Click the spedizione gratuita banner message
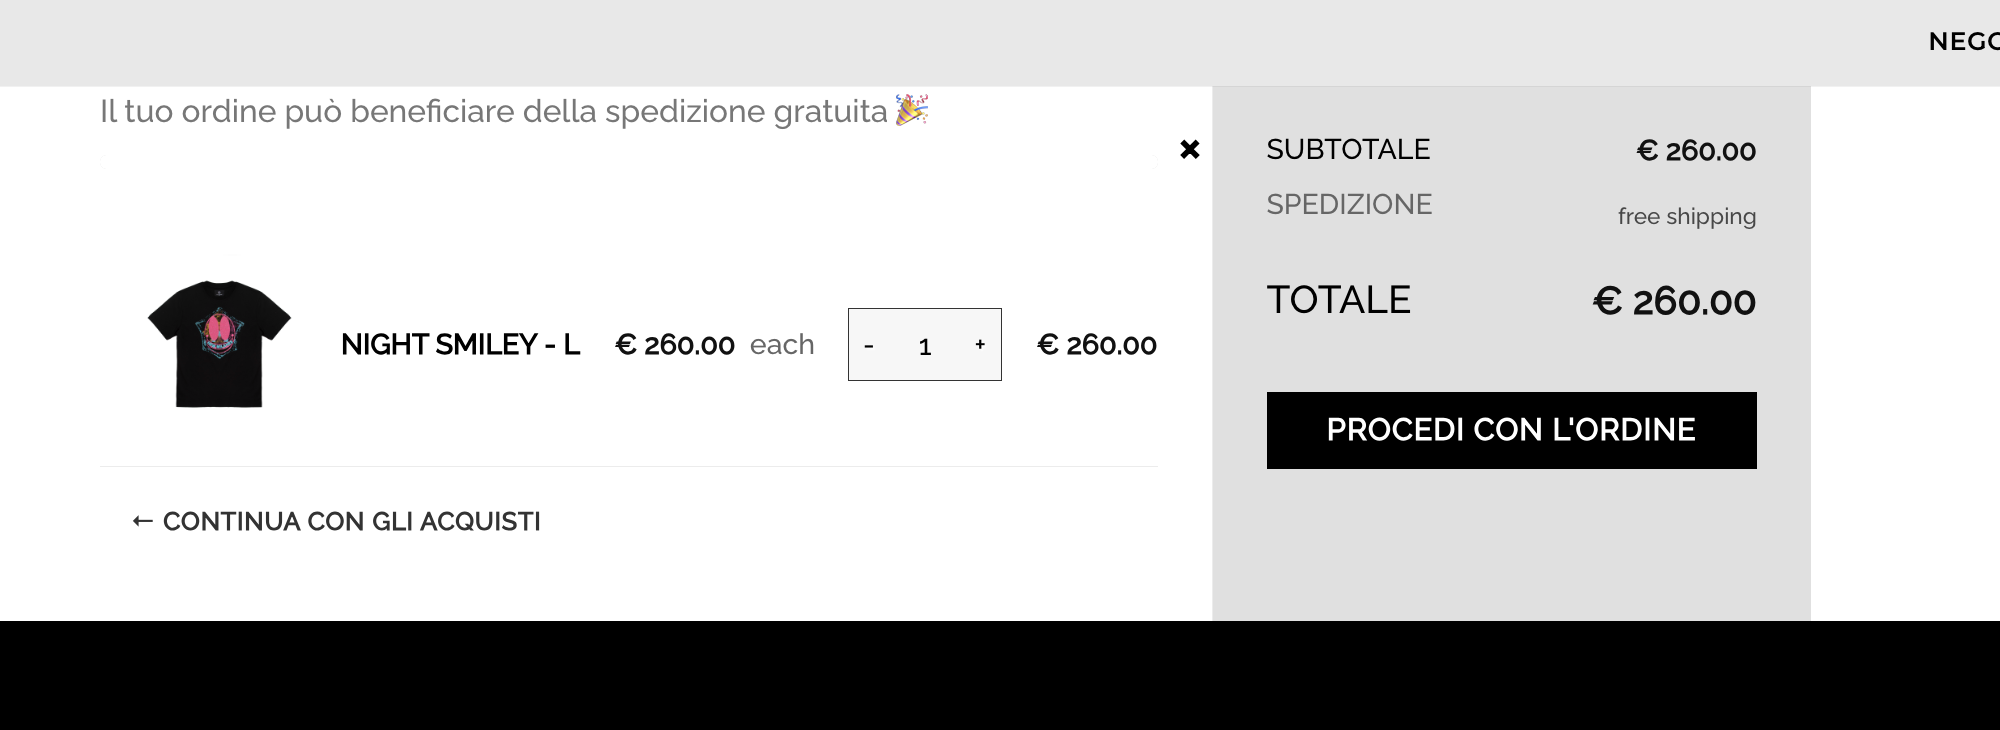The height and width of the screenshot is (730, 2000). point(494,111)
